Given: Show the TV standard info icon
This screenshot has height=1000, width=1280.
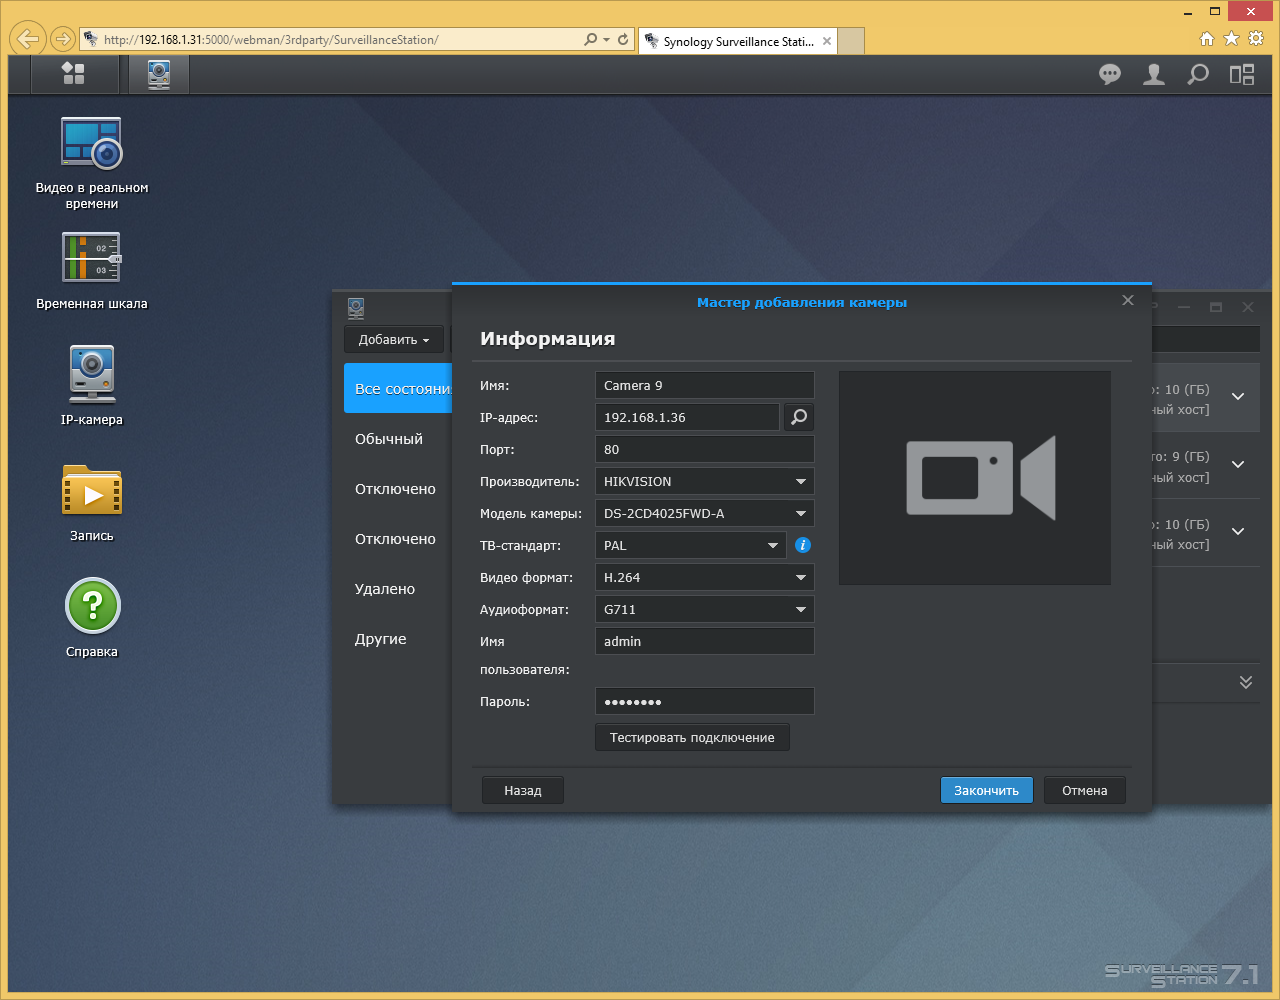Looking at the screenshot, I should click(x=803, y=545).
